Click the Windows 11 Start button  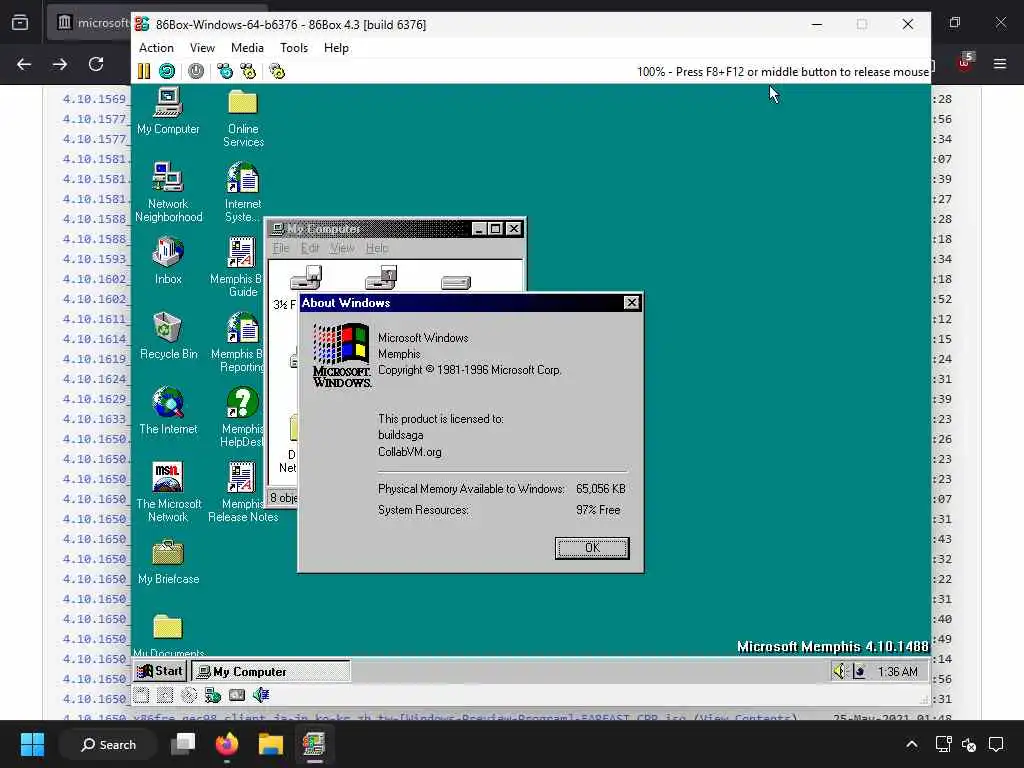(32, 744)
